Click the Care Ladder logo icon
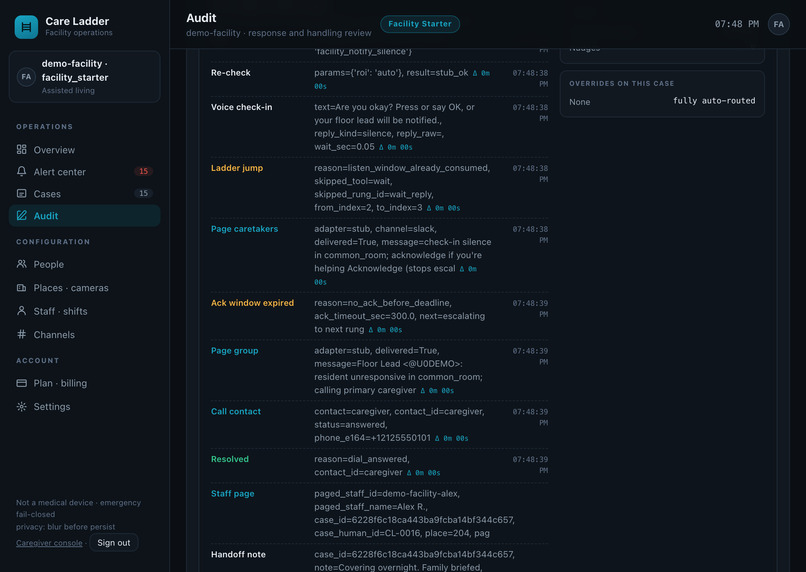 point(26,27)
